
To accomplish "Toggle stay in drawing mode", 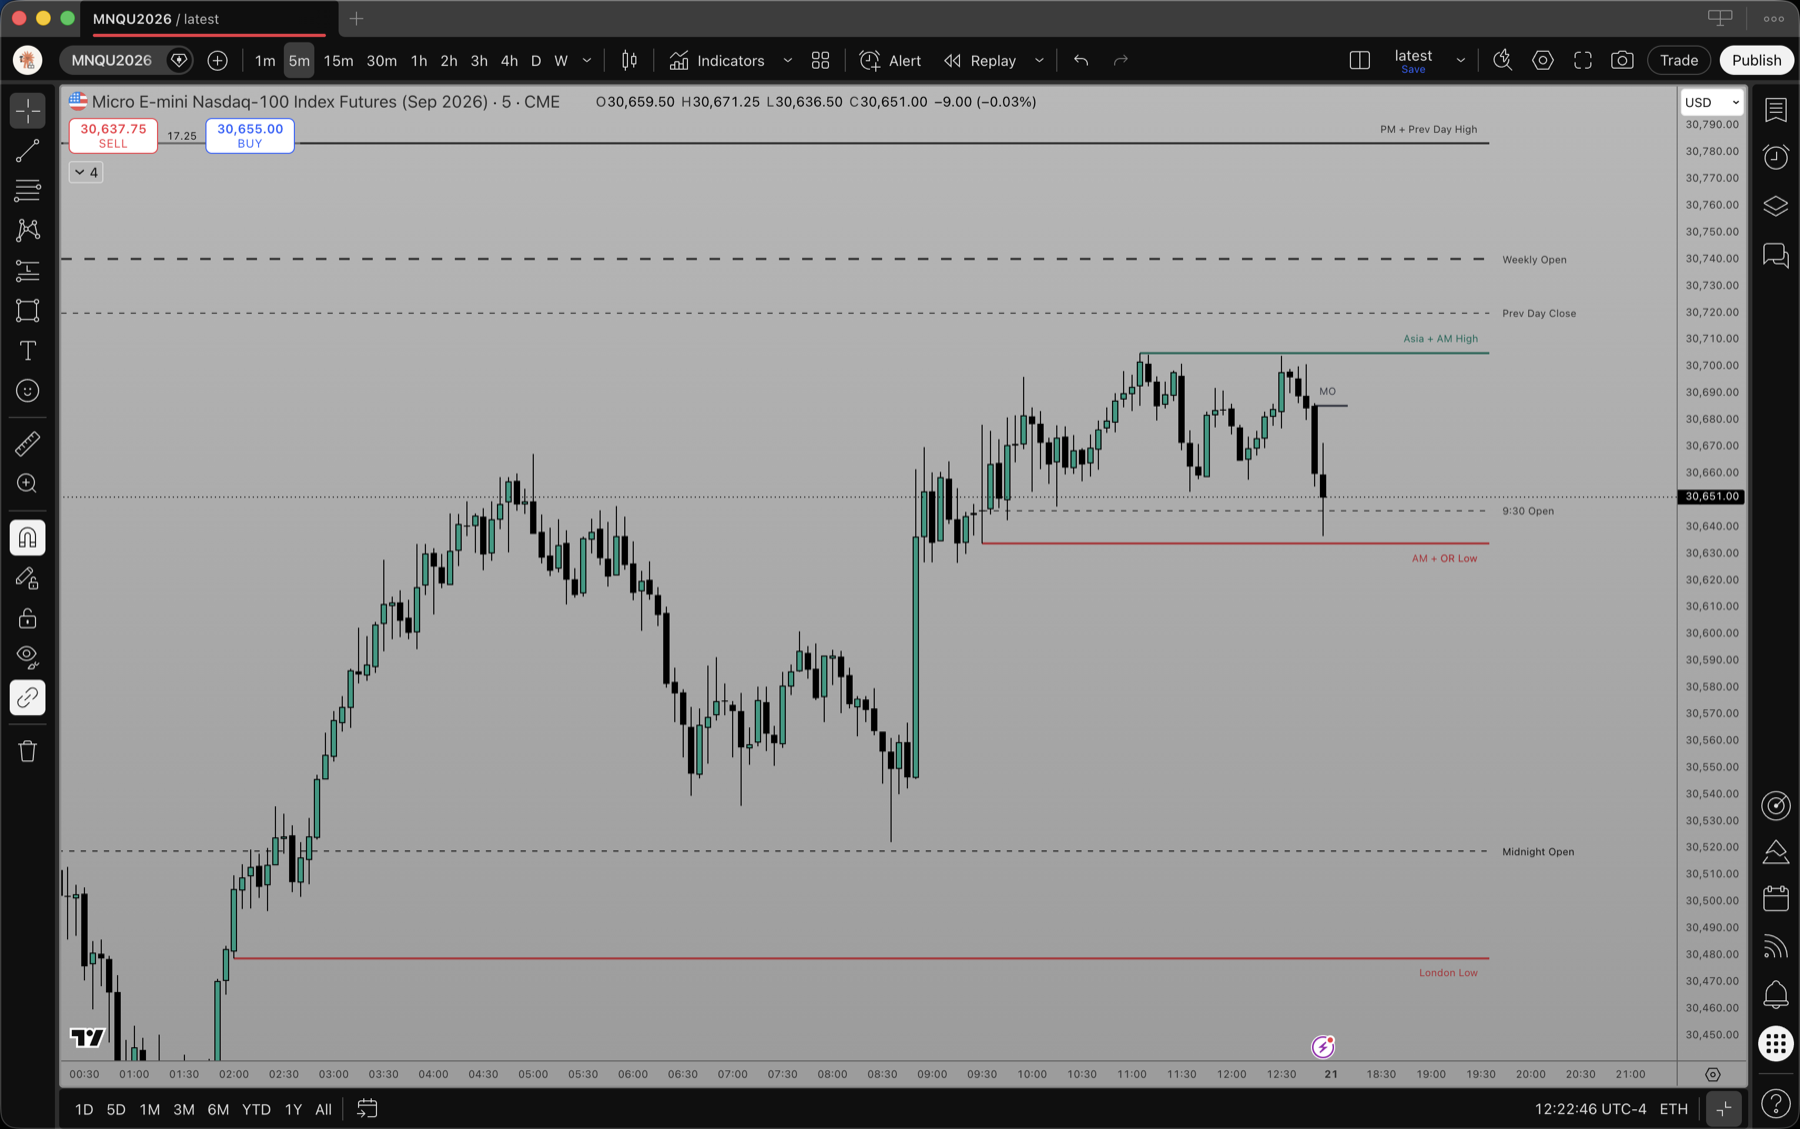I will coord(28,578).
